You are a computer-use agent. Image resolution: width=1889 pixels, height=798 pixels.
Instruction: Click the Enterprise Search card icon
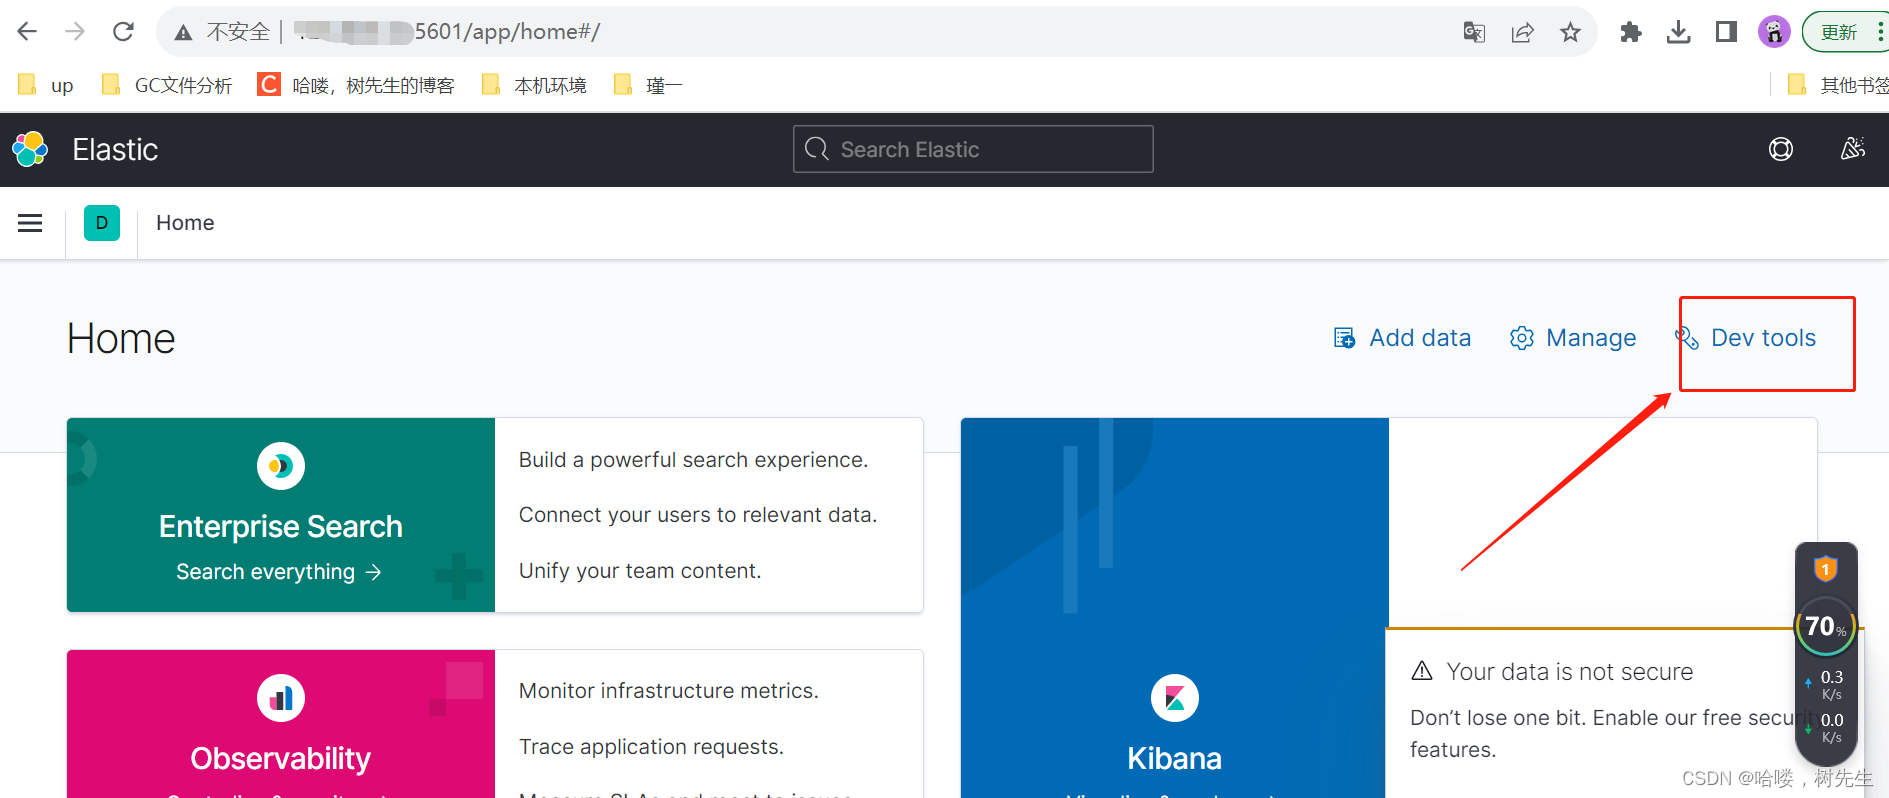click(281, 466)
